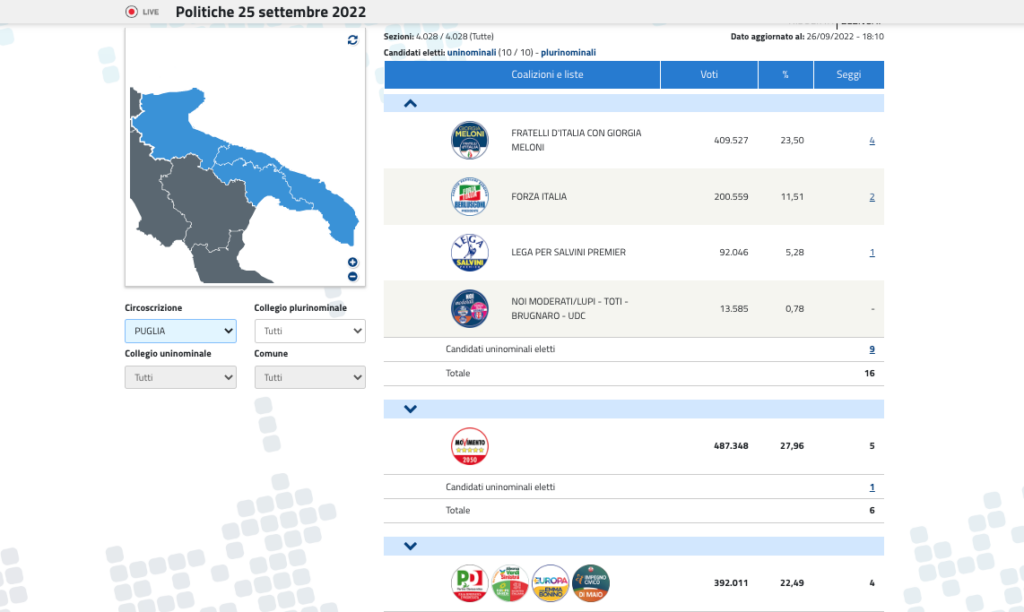The height and width of the screenshot is (612, 1024).
Task: Click the Dato aggiornato al timestamp
Action: coord(807,37)
